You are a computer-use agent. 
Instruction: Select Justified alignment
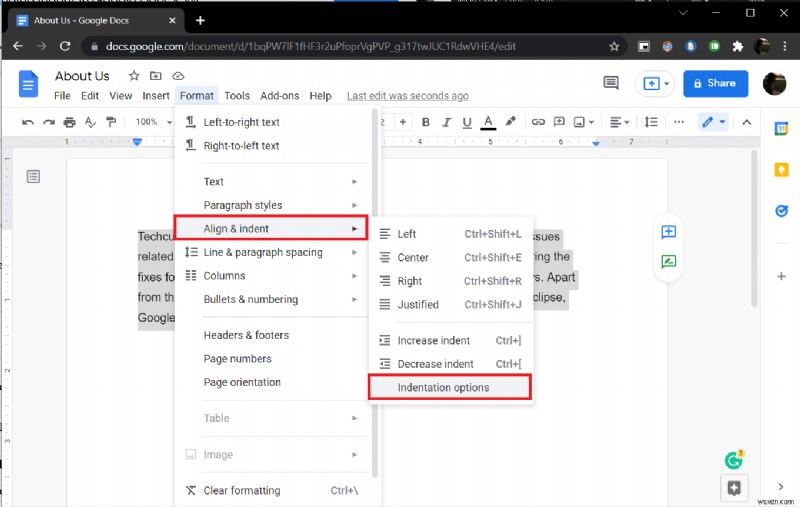[x=451, y=305]
